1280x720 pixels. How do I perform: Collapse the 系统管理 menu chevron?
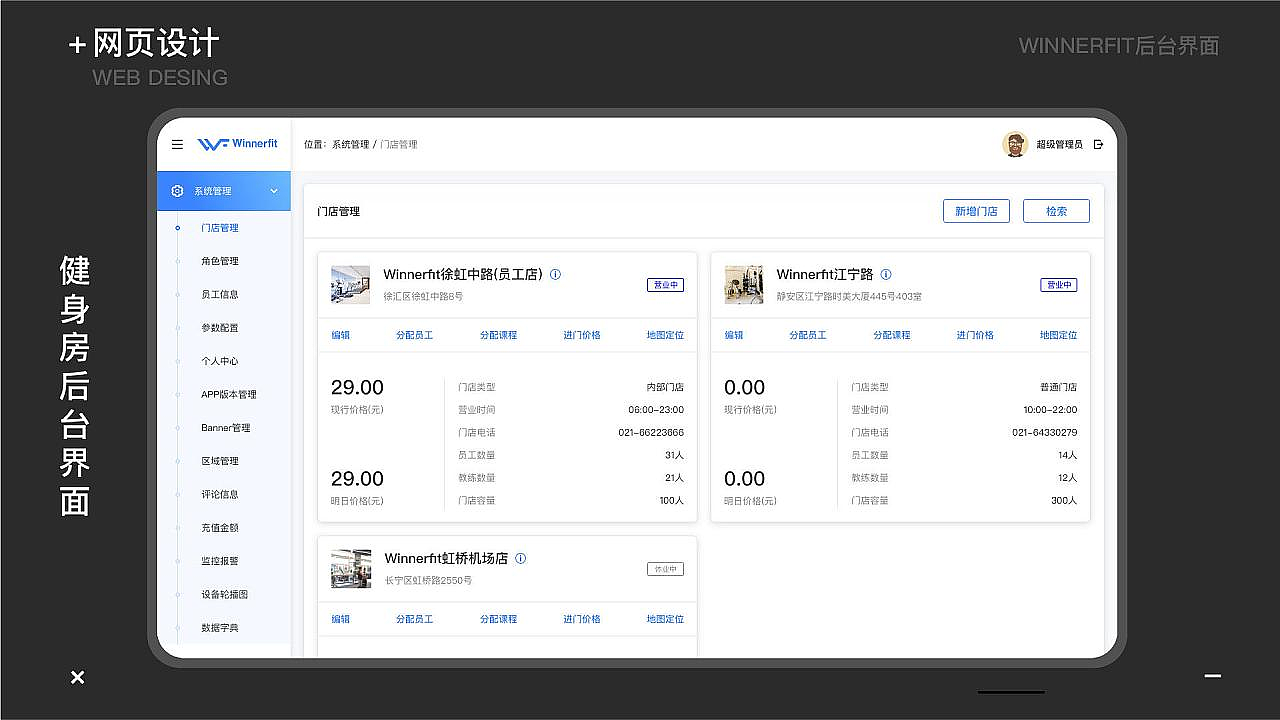[x=274, y=191]
